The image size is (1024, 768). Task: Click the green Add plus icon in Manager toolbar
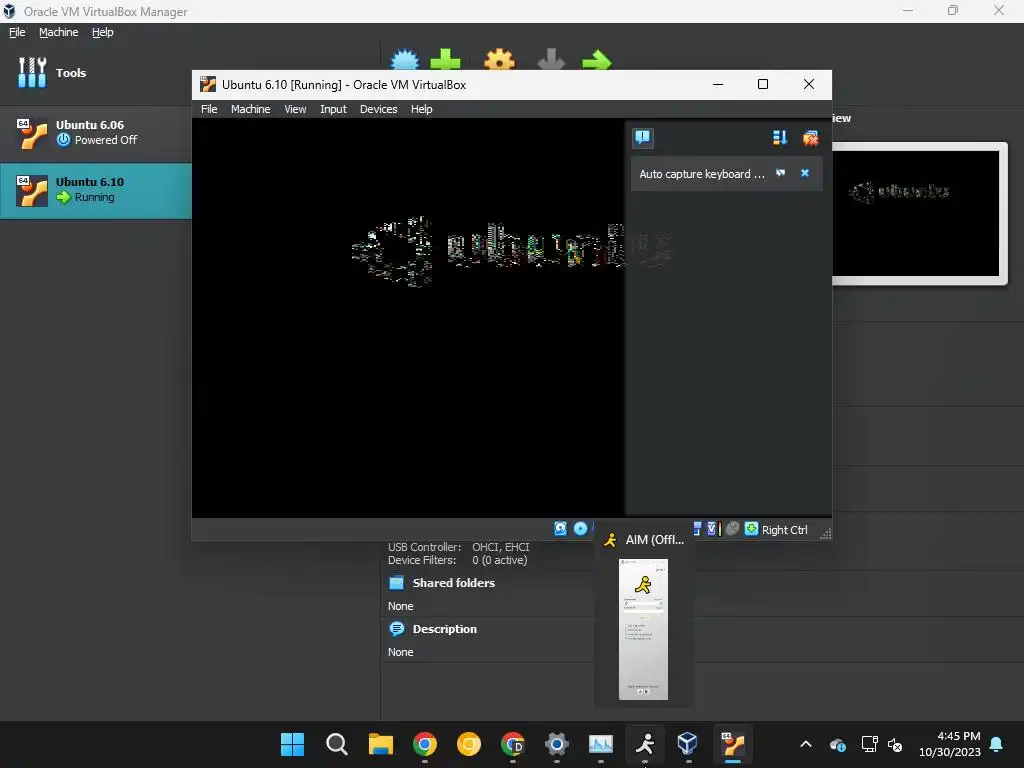pyautogui.click(x=445, y=60)
